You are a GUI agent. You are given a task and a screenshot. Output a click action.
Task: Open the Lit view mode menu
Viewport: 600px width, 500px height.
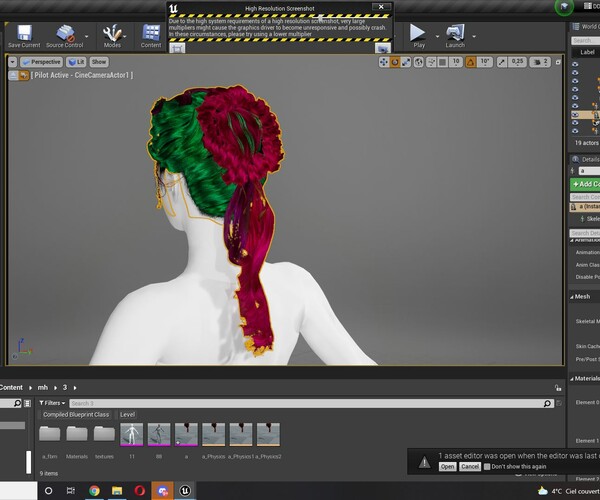click(x=76, y=62)
